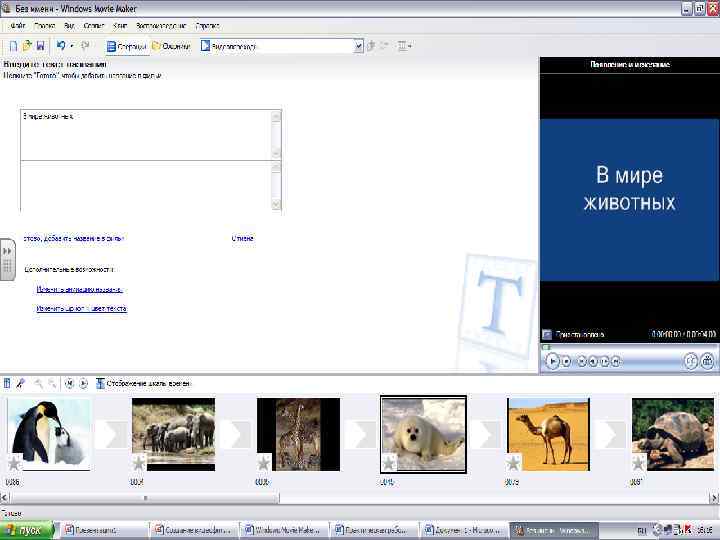The width and height of the screenshot is (720, 540).
Task: Click the Up One Level icon
Action: [371, 45]
